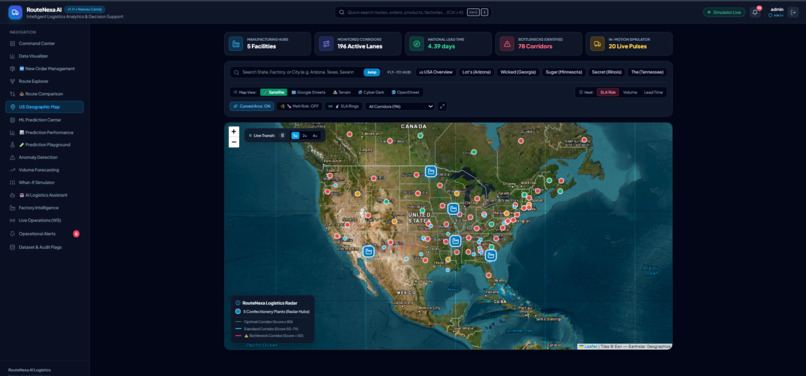Screen dimensions: 806x376
Task: Fly to Secret (Illinois) hub
Action: (x=606, y=73)
